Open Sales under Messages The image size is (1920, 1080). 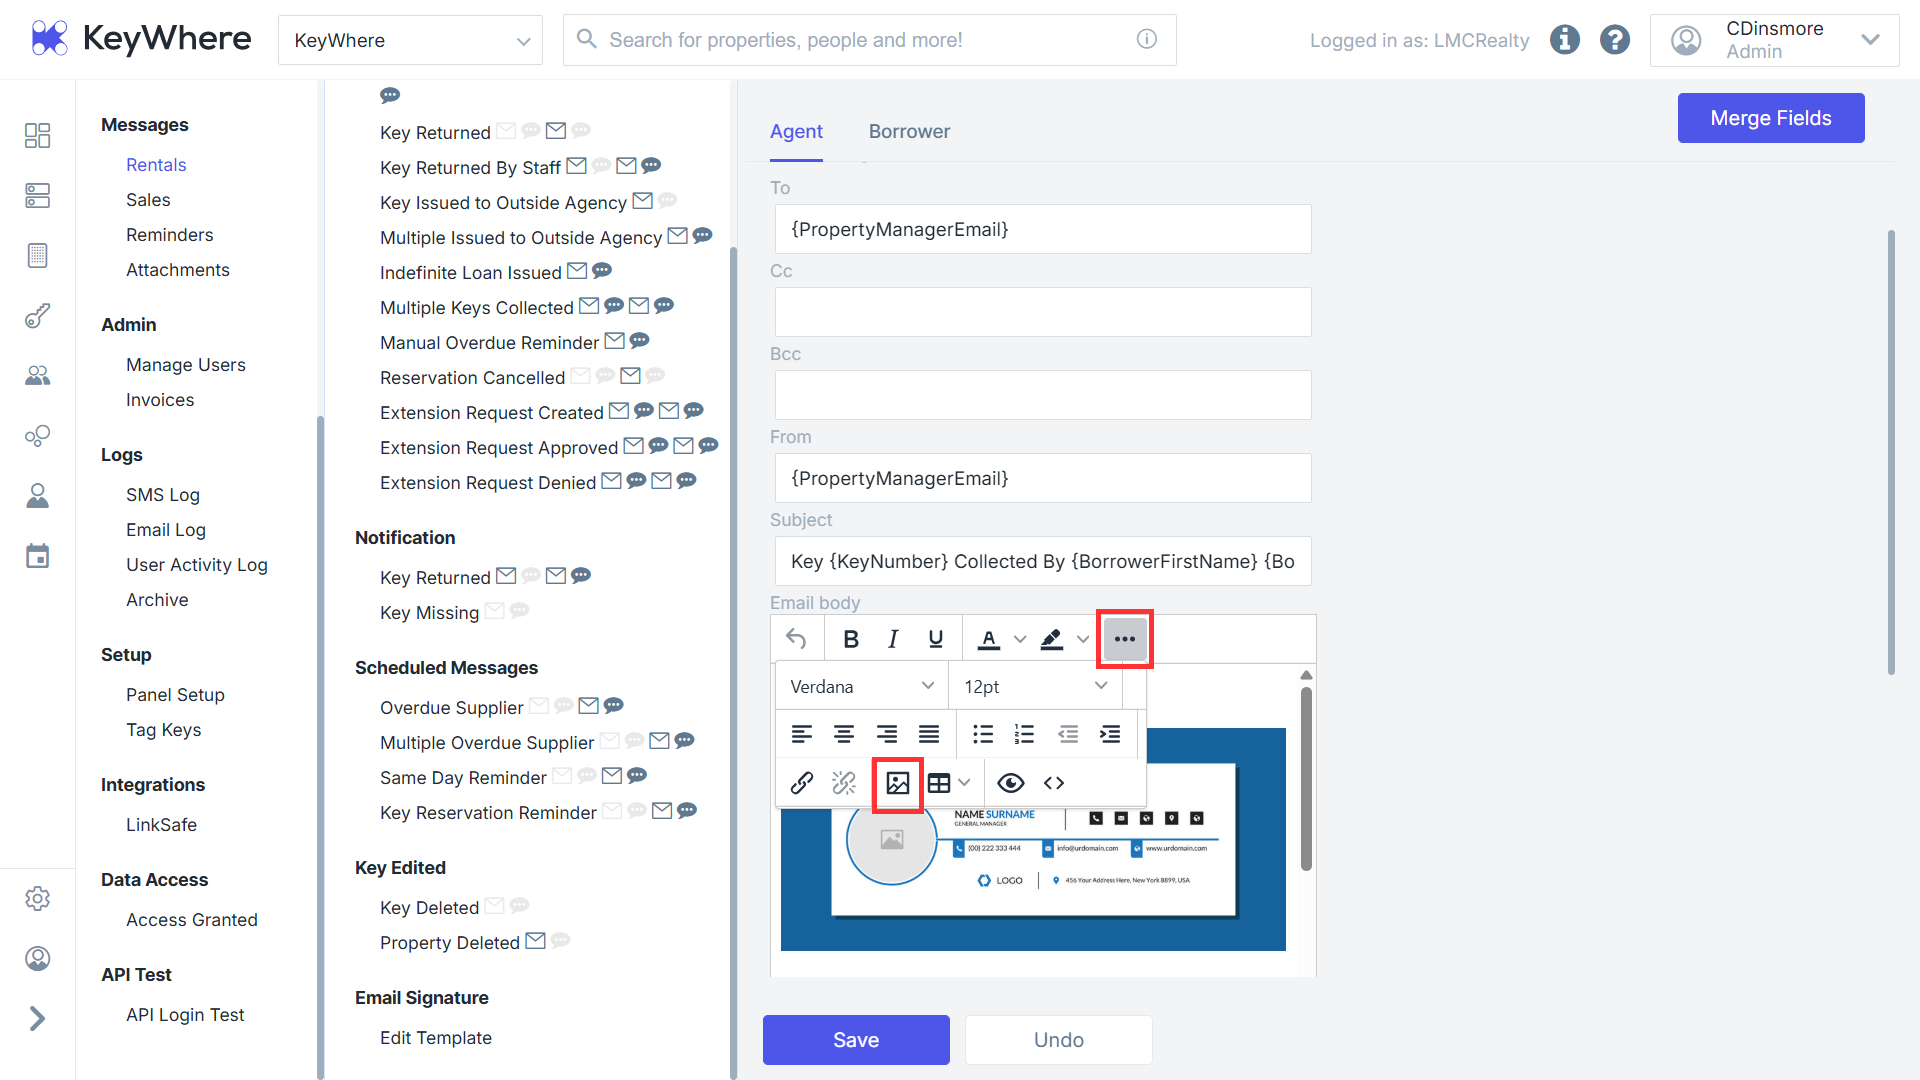coord(148,200)
